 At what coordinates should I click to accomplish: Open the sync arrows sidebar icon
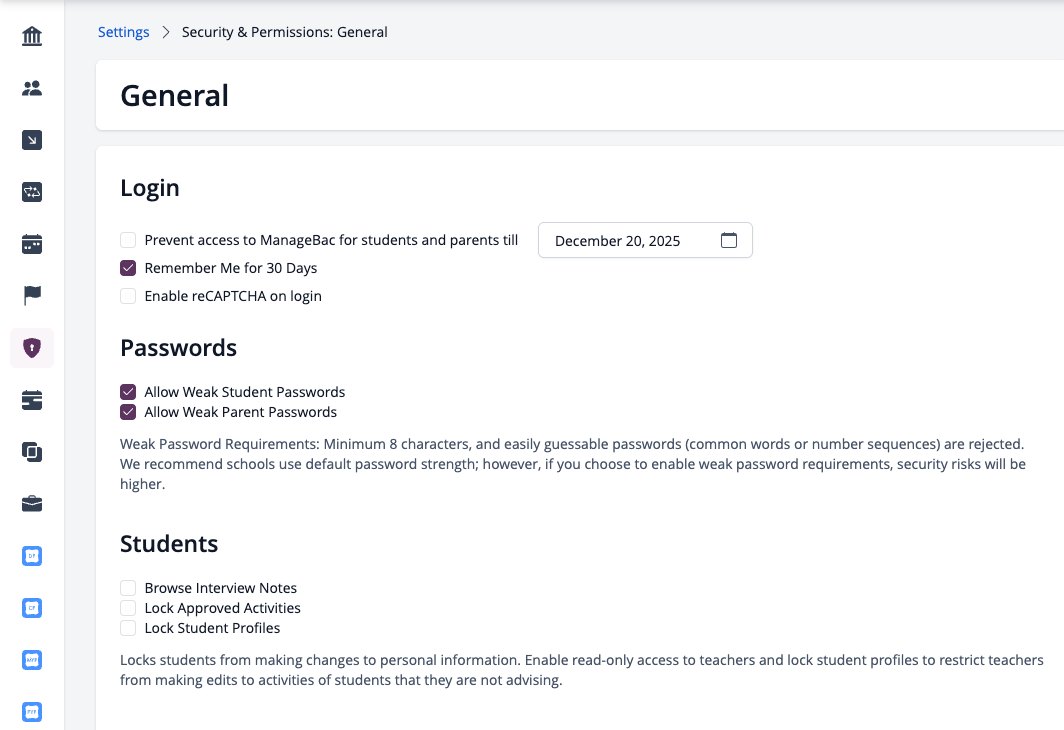click(32, 192)
